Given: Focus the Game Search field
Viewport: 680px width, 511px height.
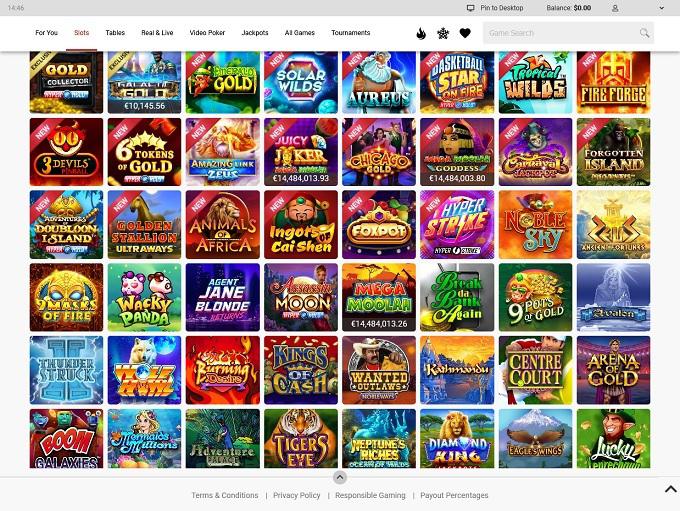Looking at the screenshot, I should pos(561,33).
